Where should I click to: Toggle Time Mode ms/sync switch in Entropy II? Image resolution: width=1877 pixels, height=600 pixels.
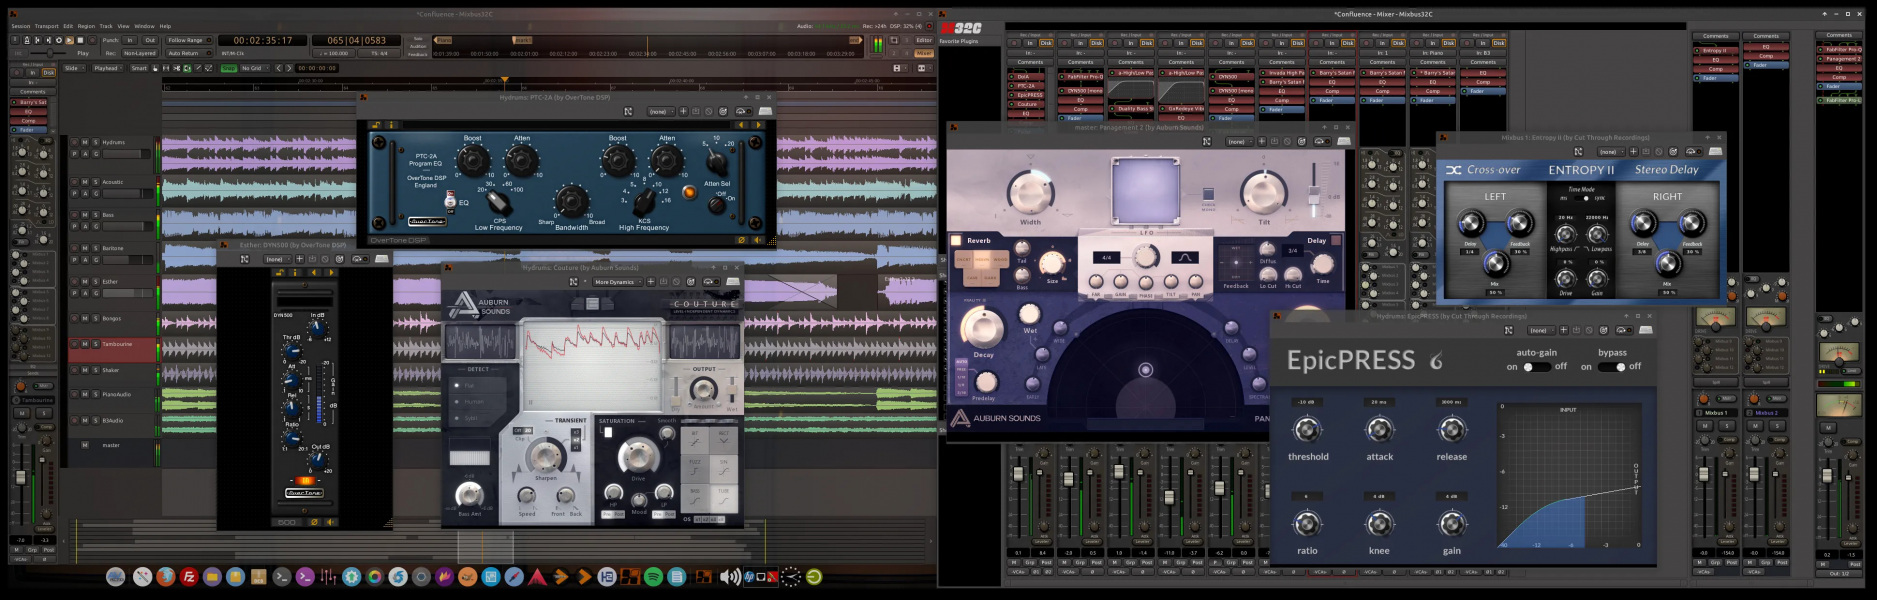click(x=1582, y=198)
